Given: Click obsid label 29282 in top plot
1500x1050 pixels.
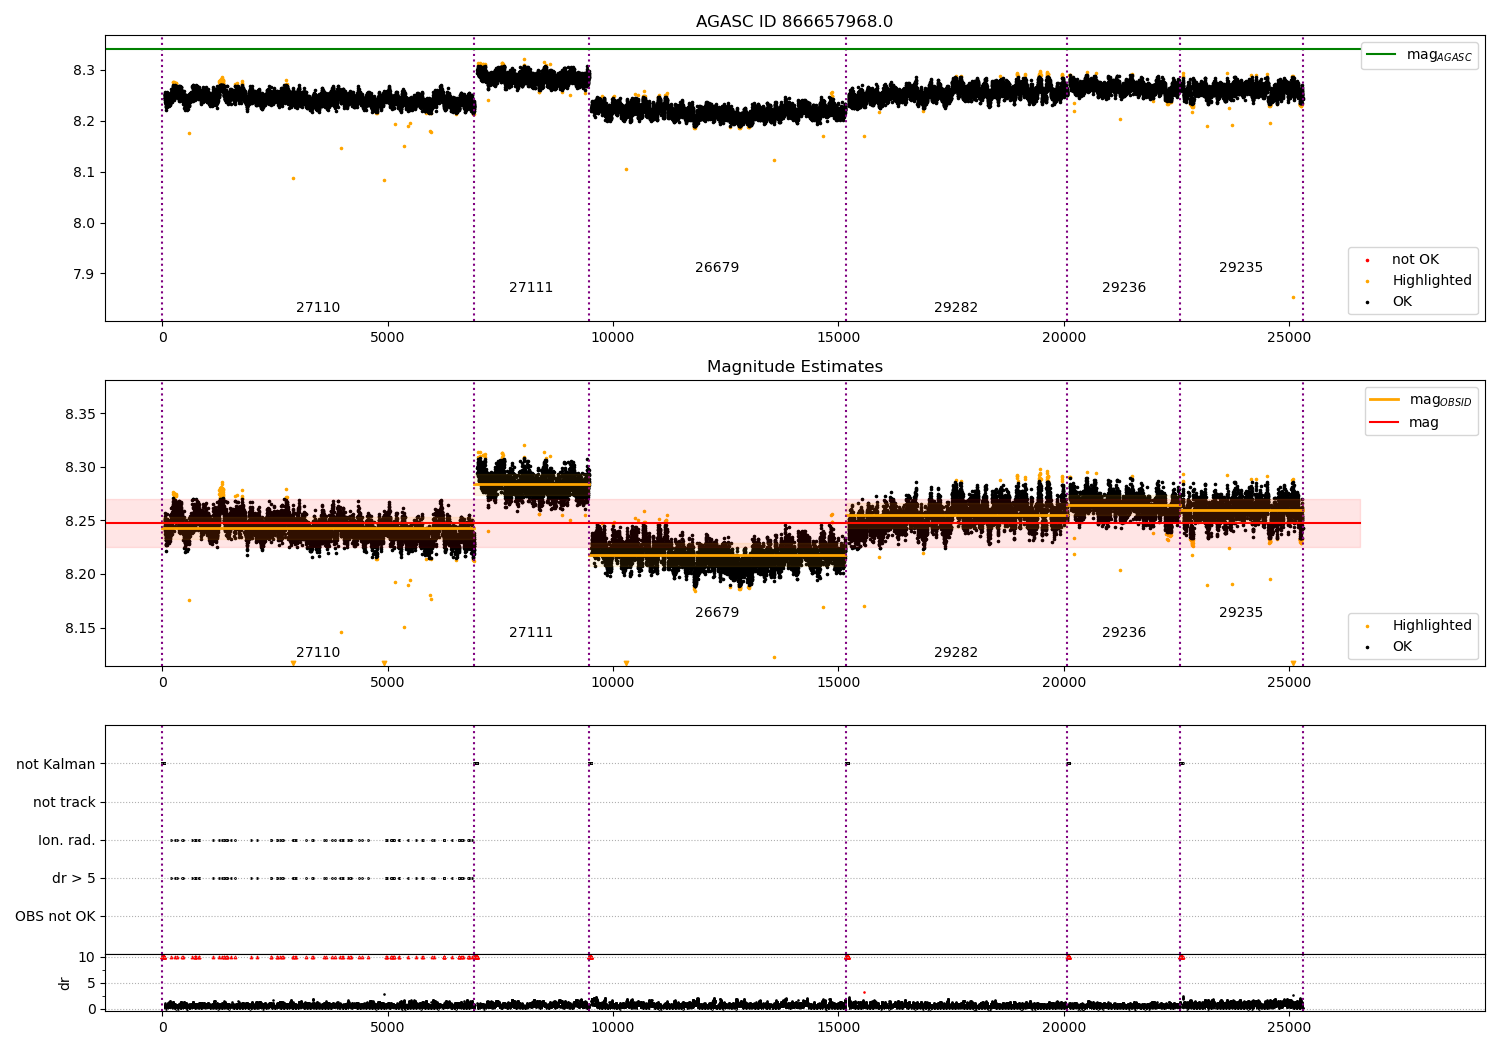Looking at the screenshot, I should coord(956,308).
